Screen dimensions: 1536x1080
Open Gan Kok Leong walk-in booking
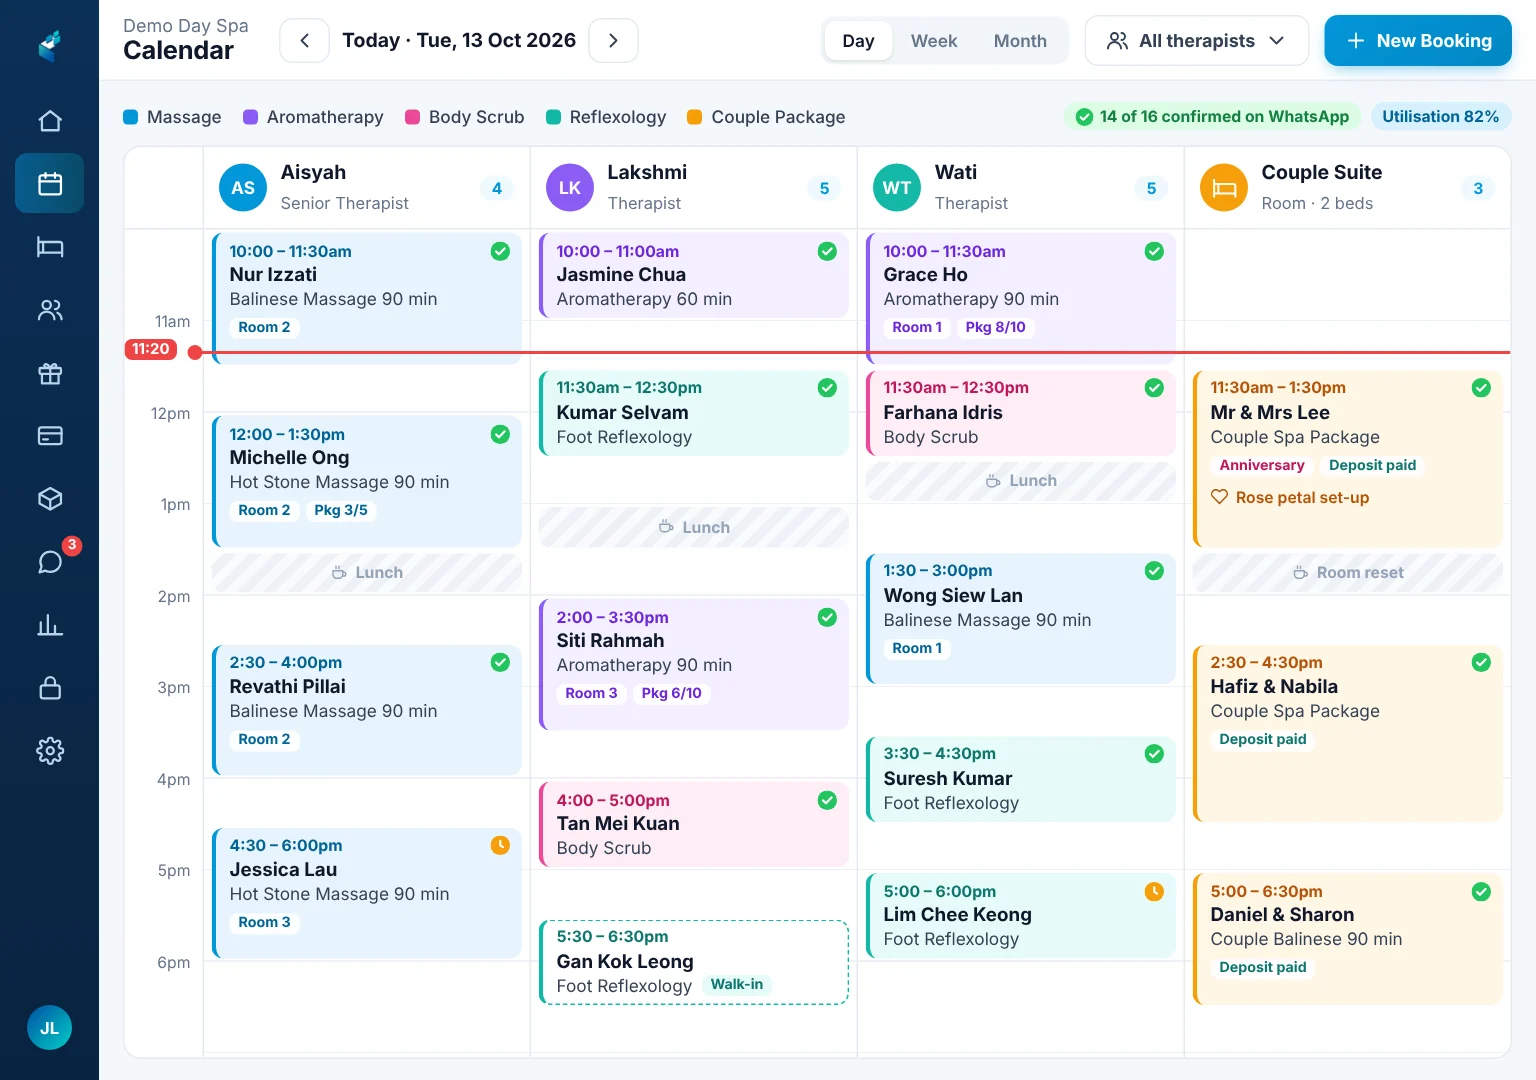(x=694, y=962)
